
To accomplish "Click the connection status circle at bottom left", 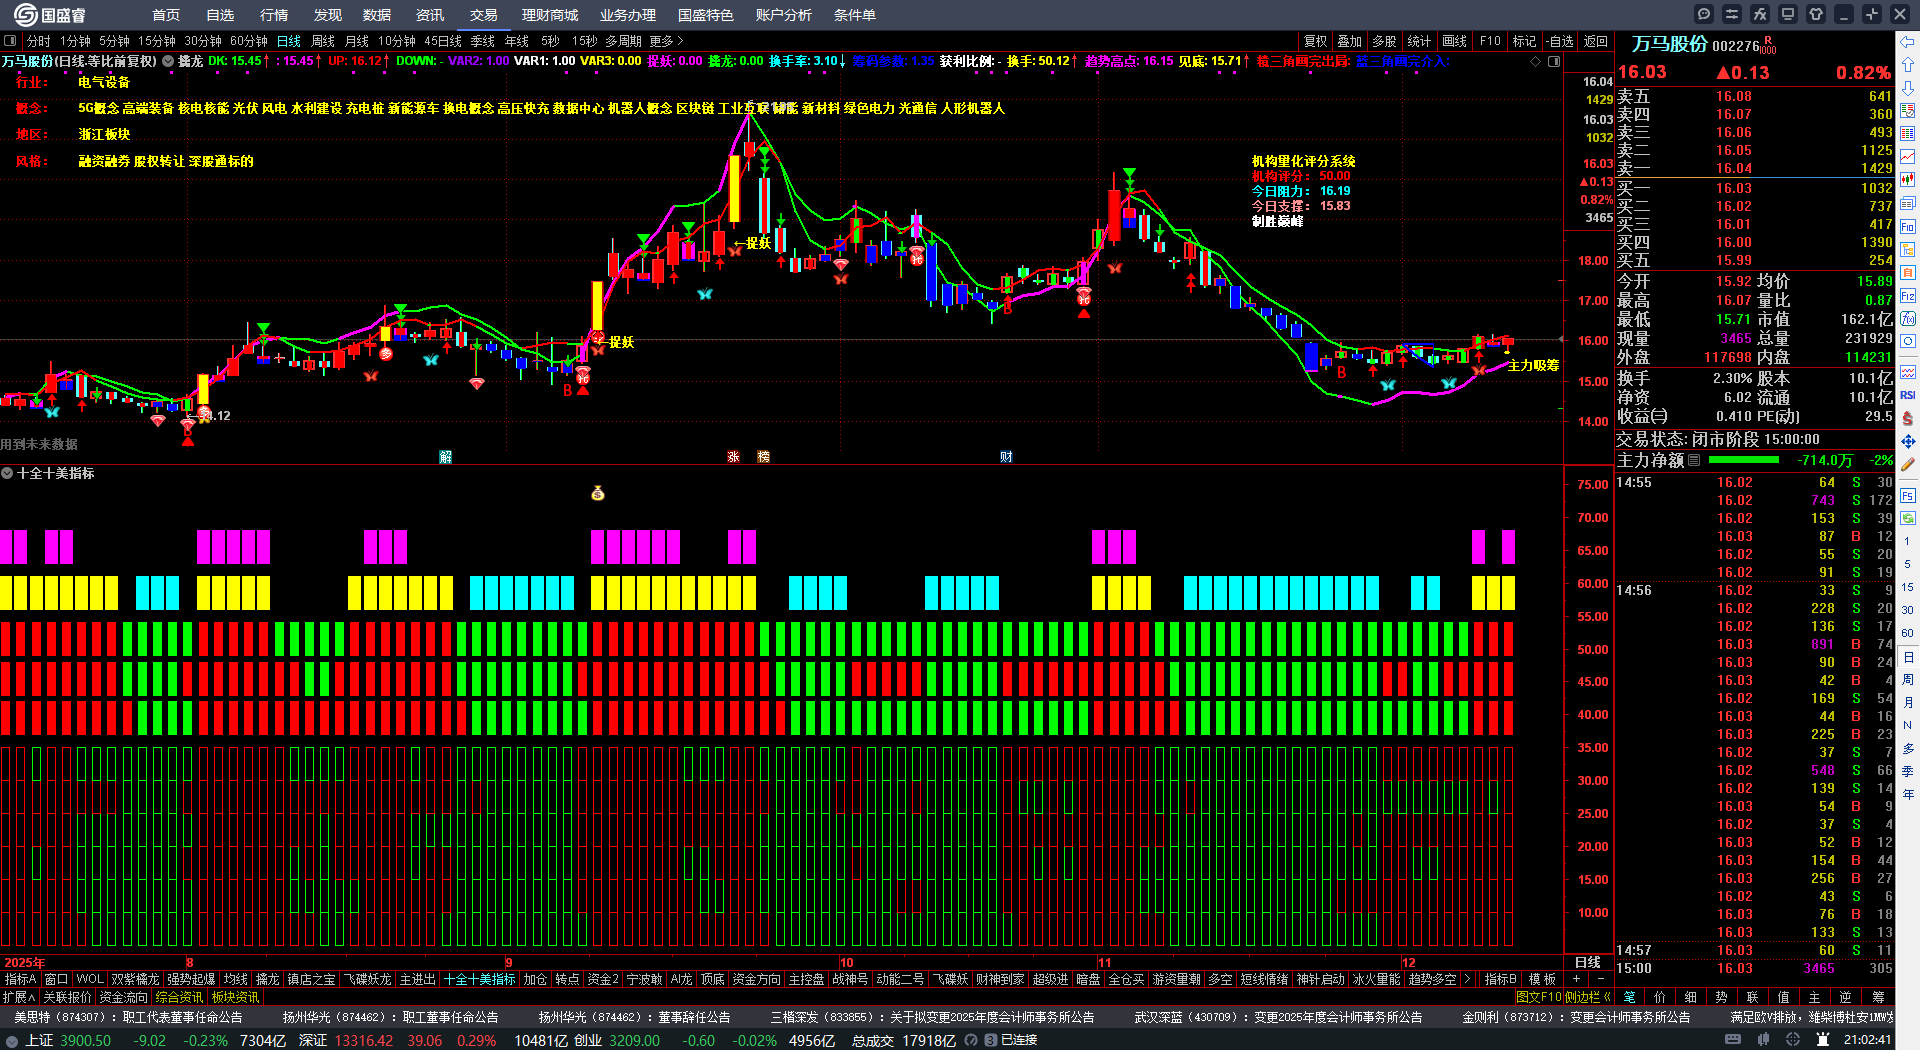I will pos(12,1040).
